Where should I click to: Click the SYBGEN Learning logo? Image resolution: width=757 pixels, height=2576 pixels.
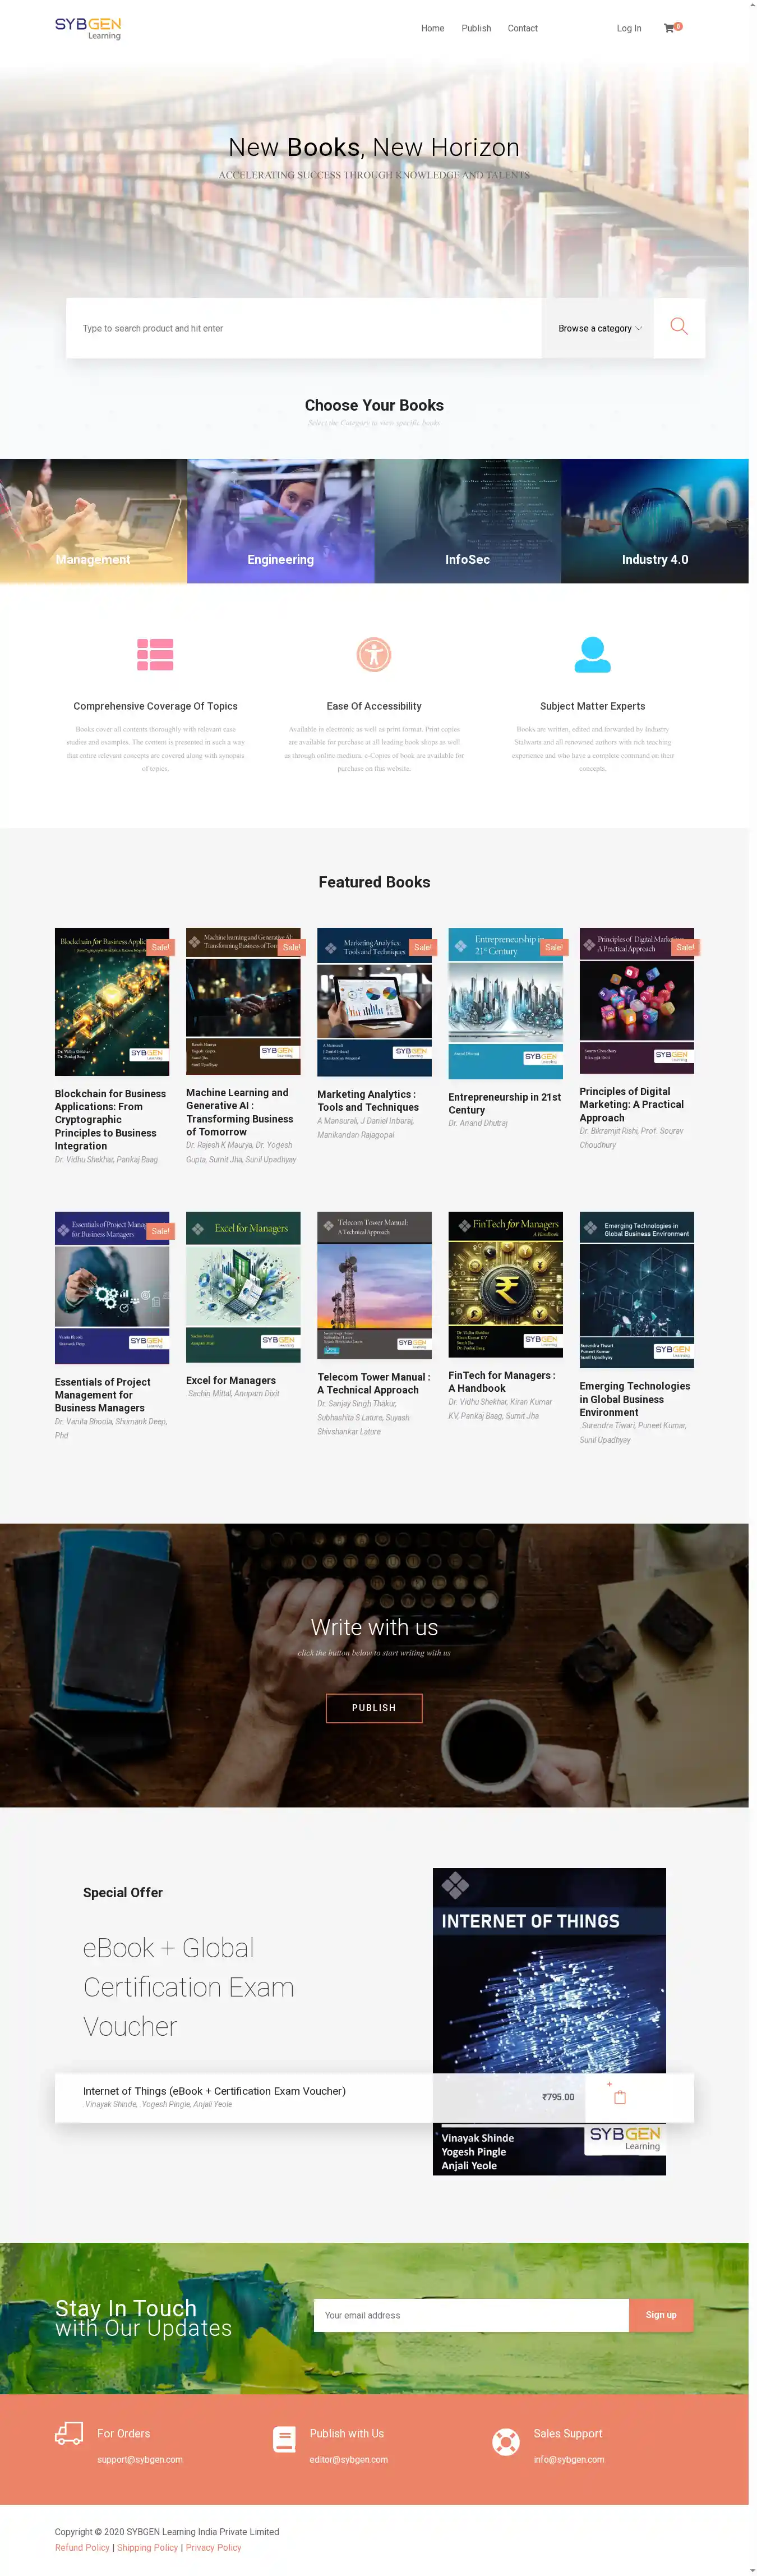(88, 28)
